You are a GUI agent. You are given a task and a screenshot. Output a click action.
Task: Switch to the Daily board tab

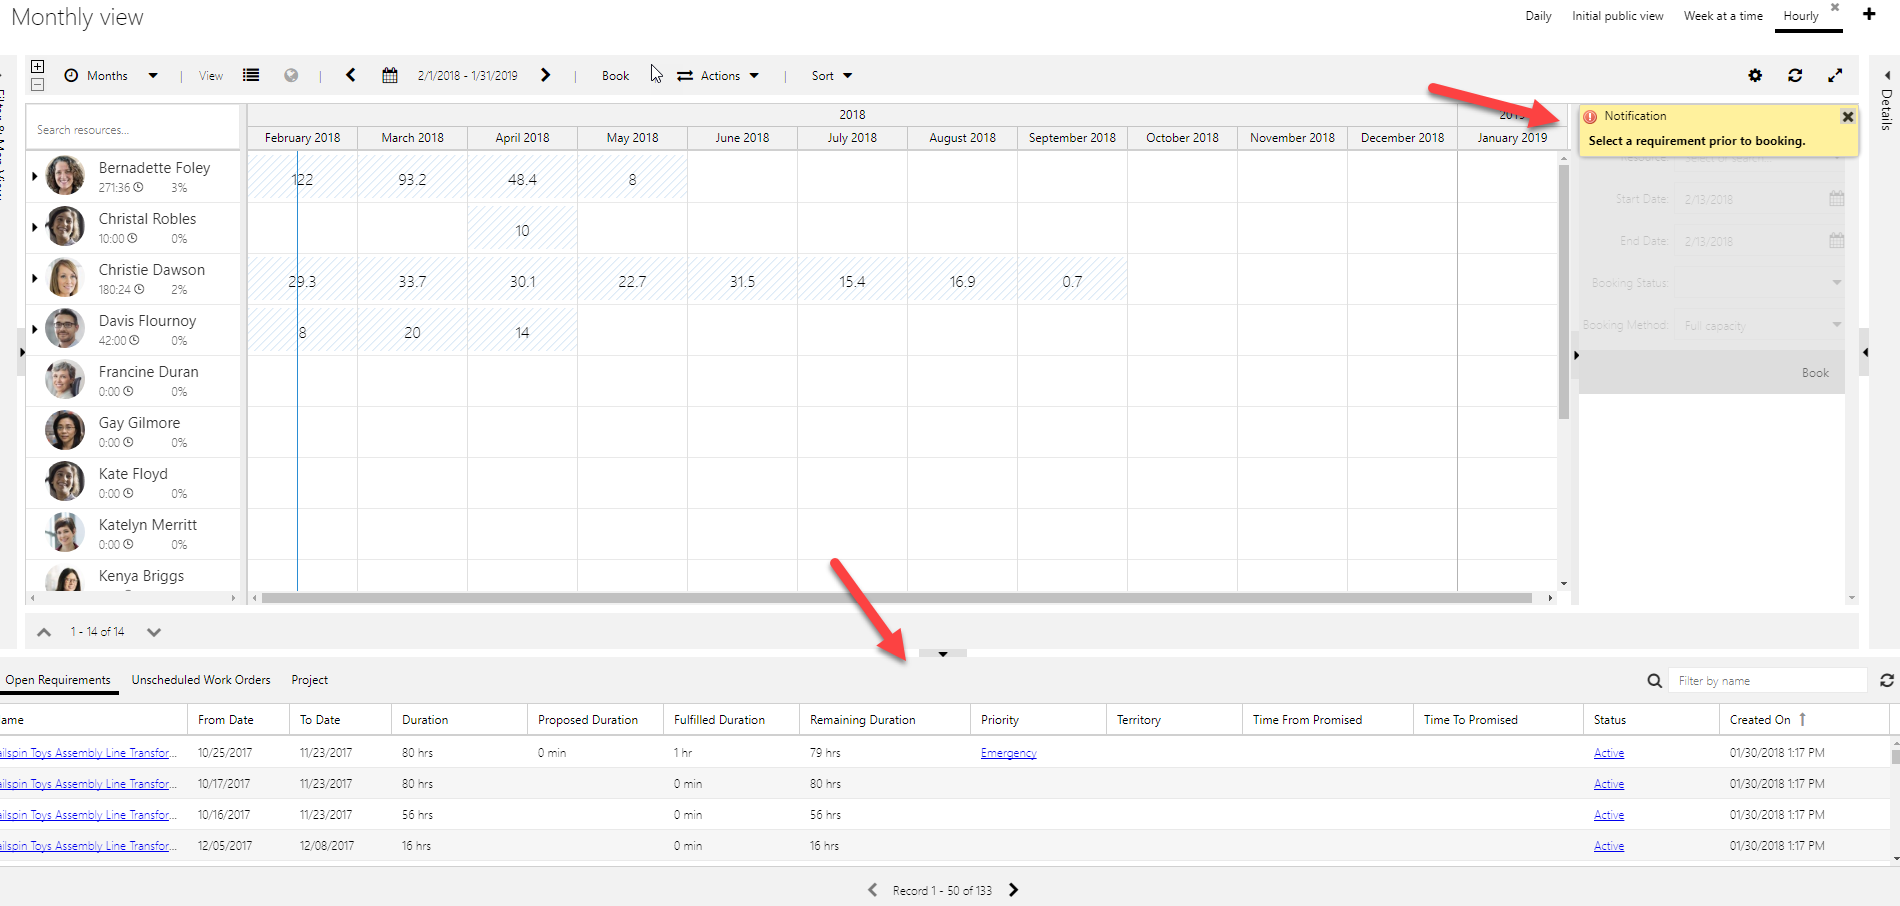[1538, 16]
